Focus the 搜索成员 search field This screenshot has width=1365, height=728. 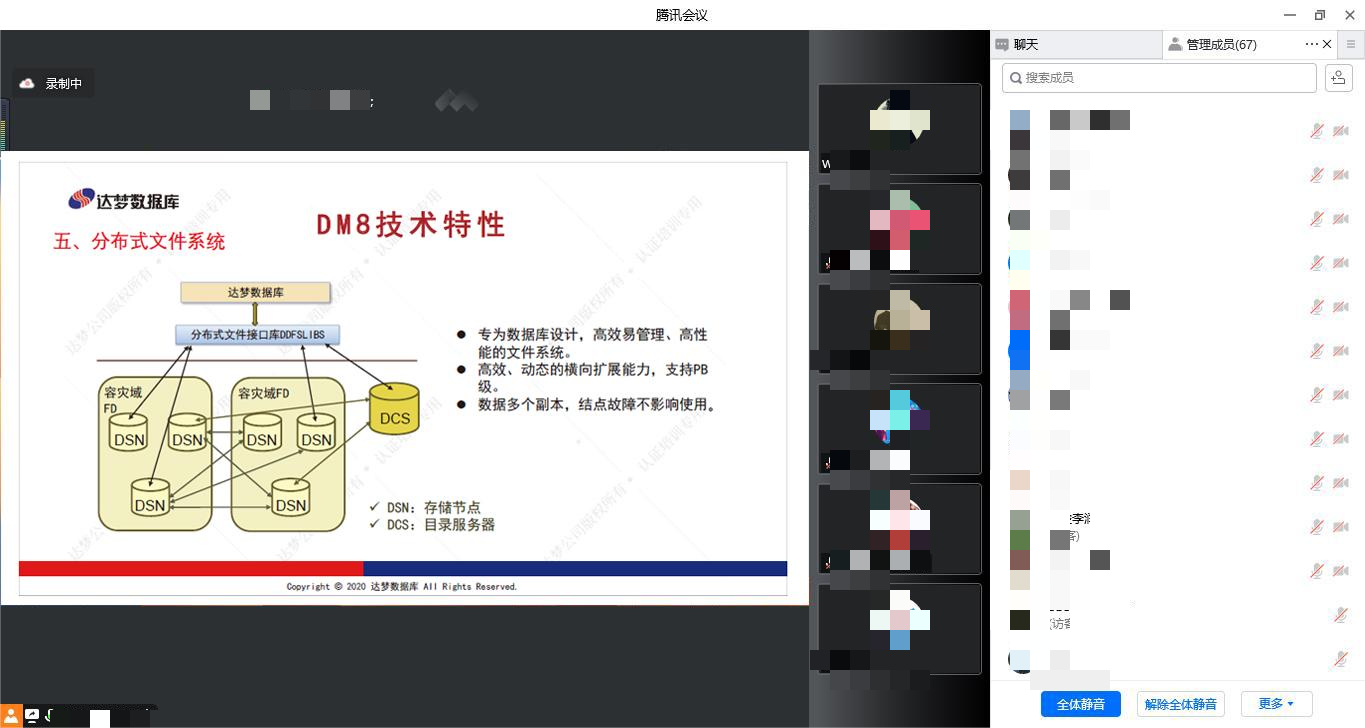click(x=1159, y=77)
